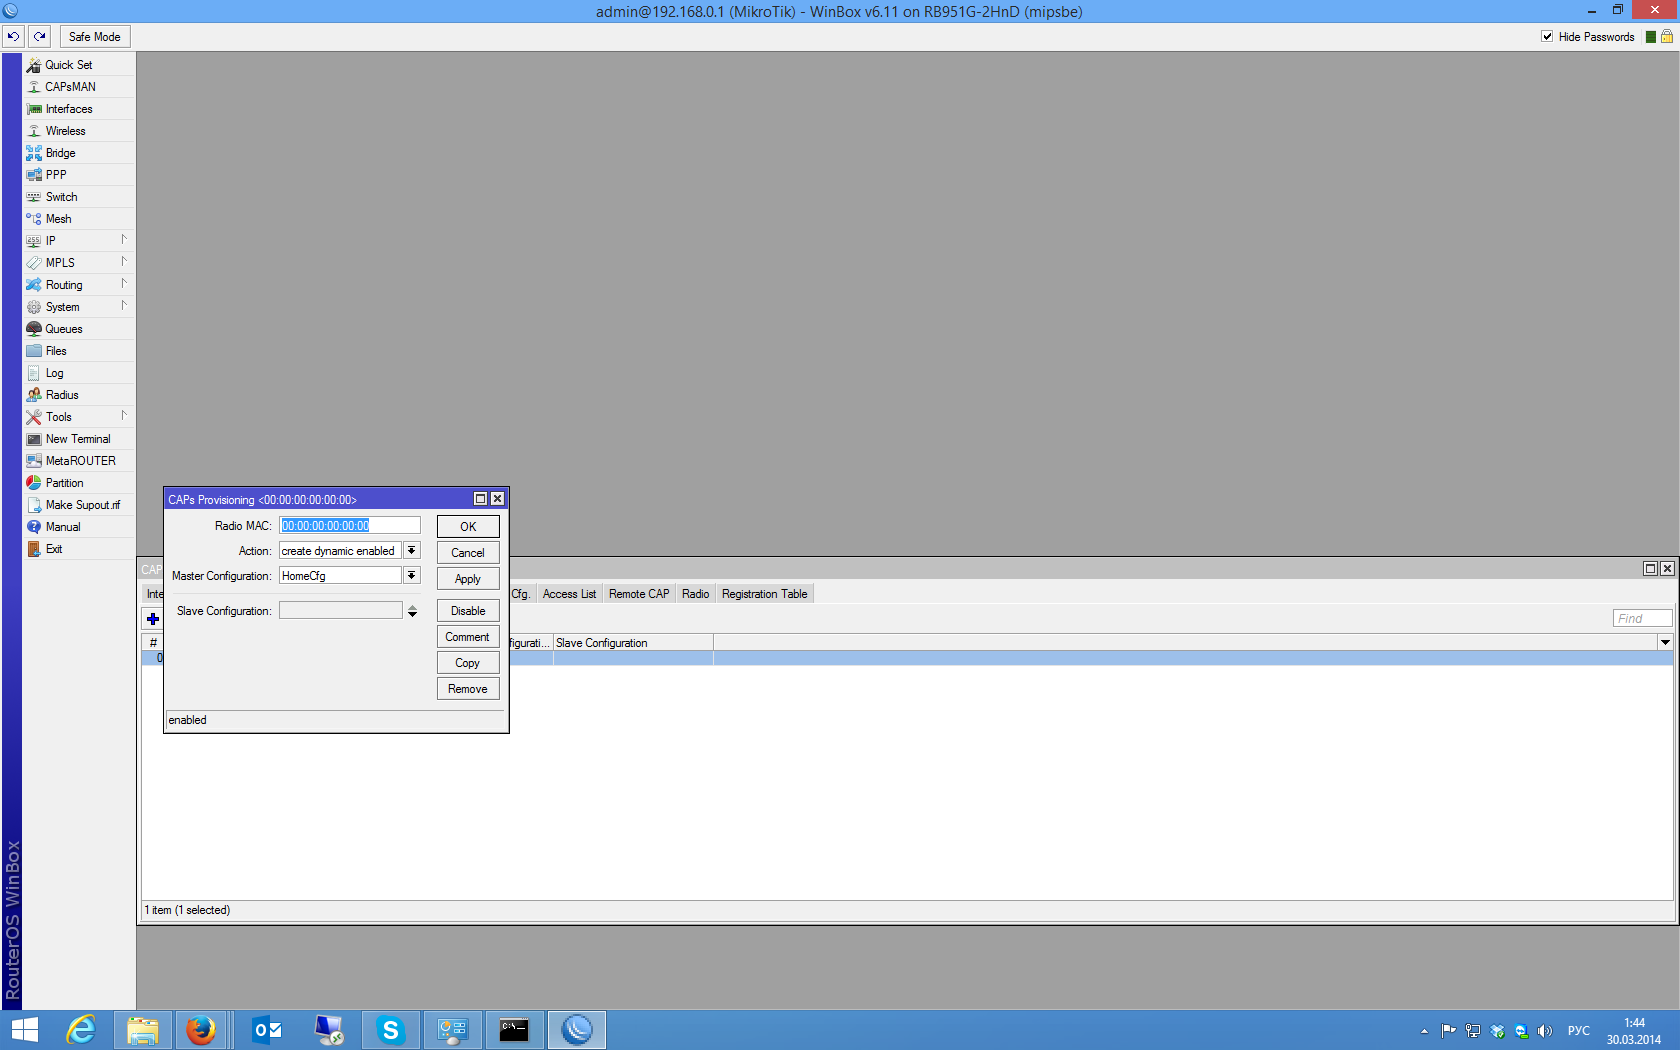Open CAPsMAN from the sidebar
The height and width of the screenshot is (1050, 1680).
coord(70,87)
